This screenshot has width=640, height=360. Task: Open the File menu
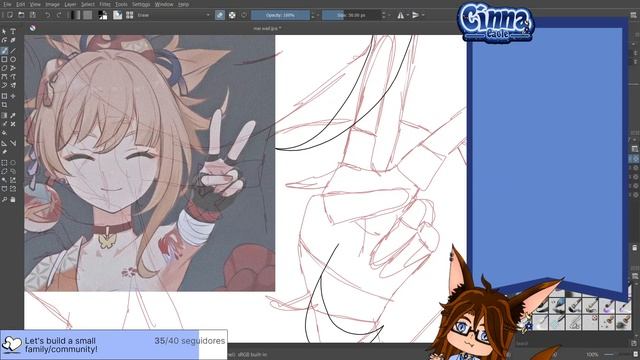coord(7,4)
